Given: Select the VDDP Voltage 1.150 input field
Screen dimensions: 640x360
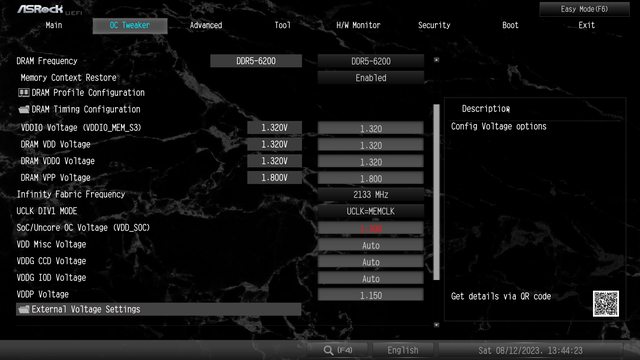Looking at the screenshot, I should click(371, 295).
